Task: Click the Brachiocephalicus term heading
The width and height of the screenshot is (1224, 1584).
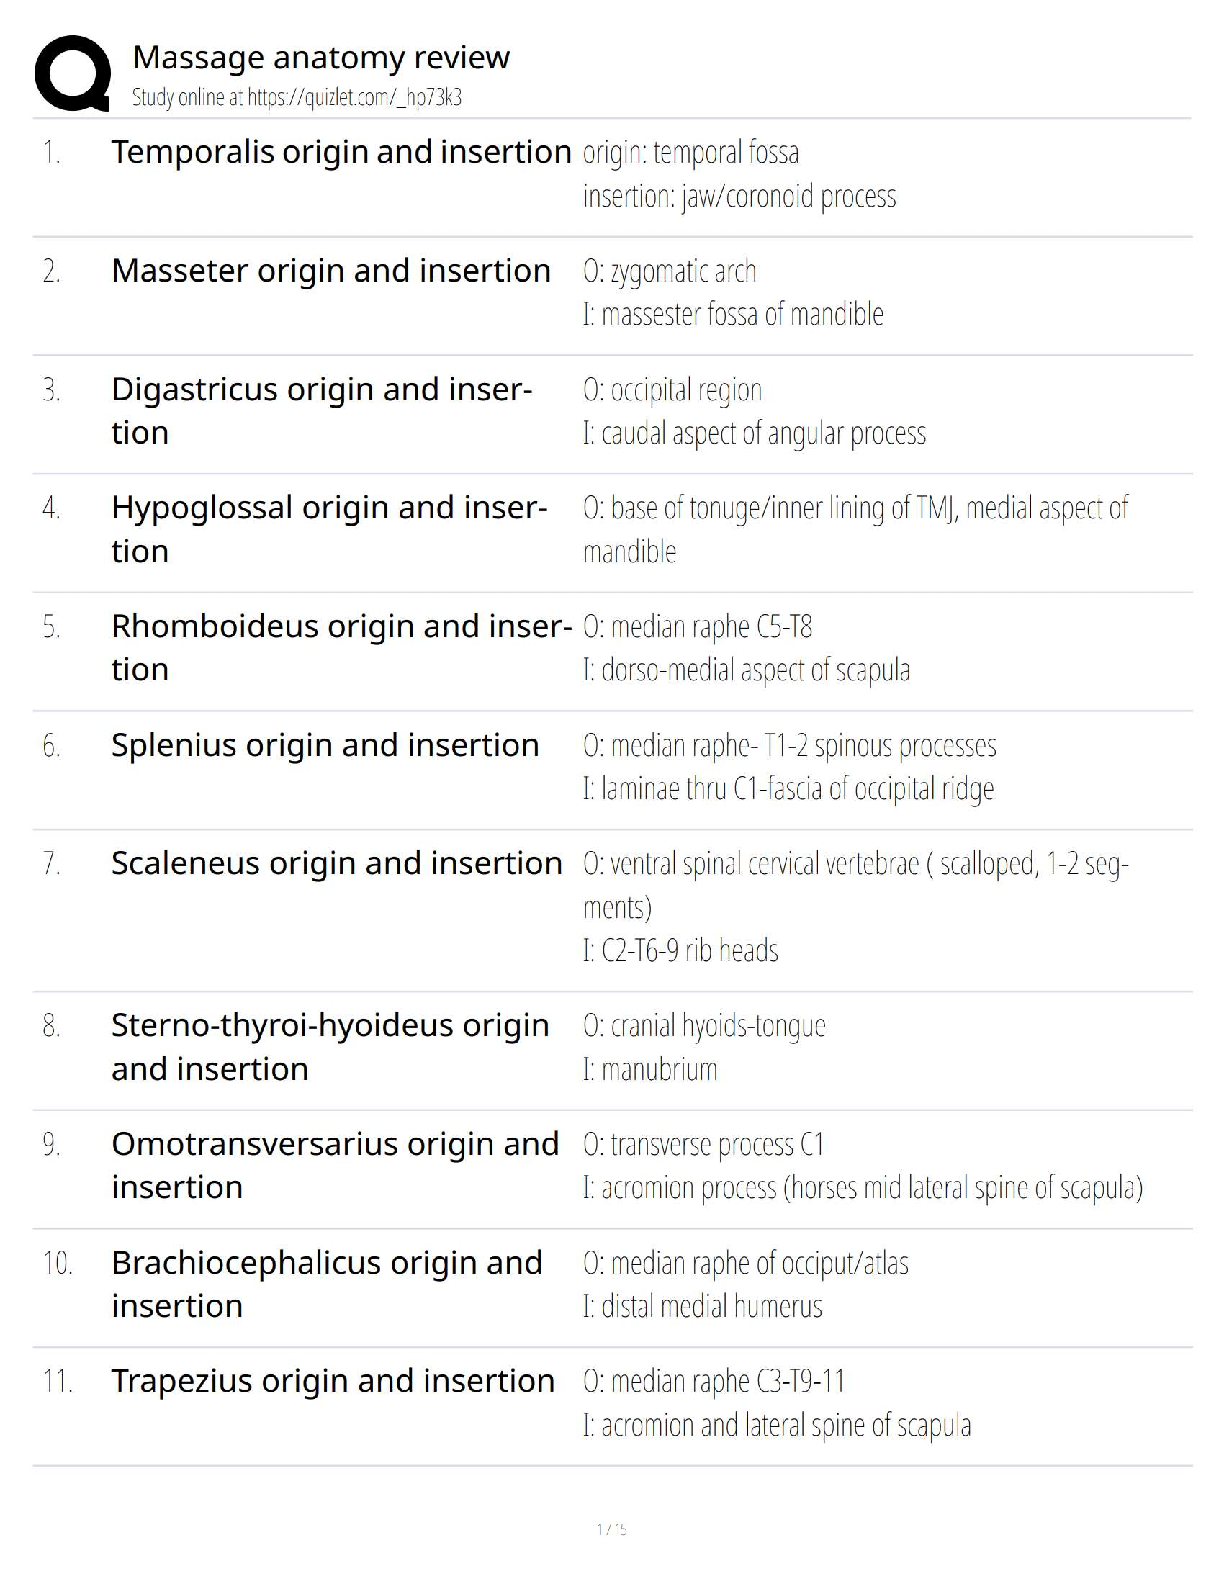Action: pyautogui.click(x=327, y=1284)
